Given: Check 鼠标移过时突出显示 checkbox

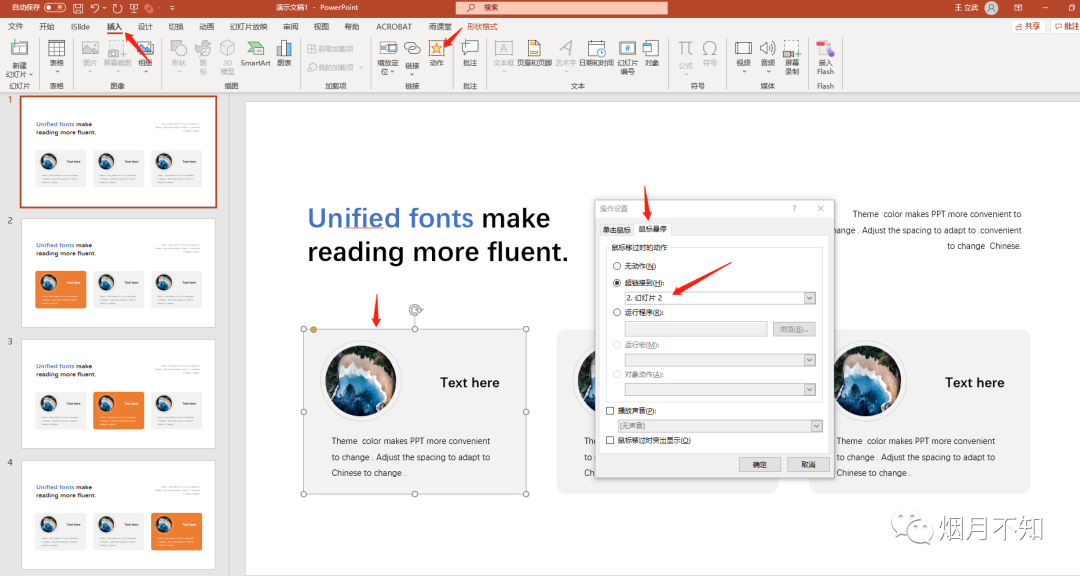Looking at the screenshot, I should click(611, 440).
